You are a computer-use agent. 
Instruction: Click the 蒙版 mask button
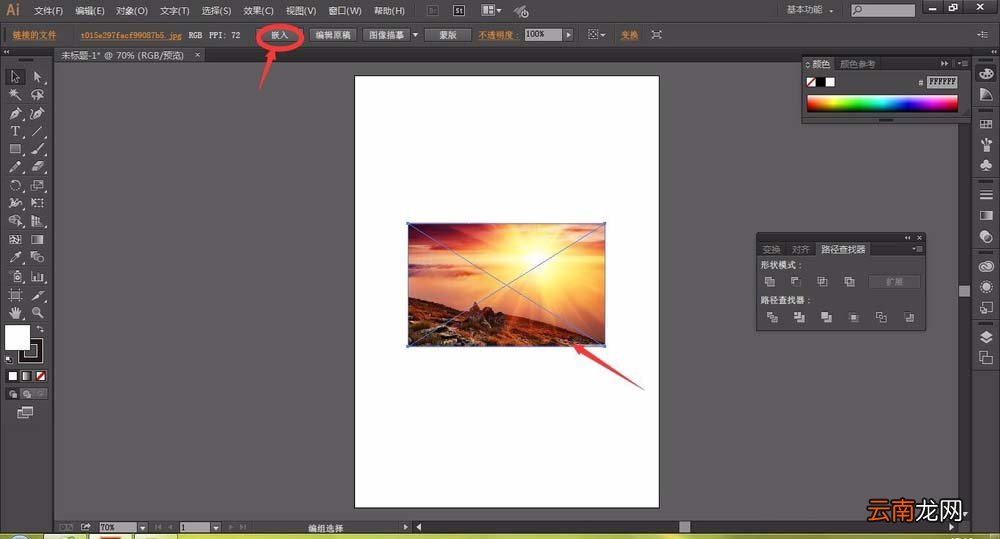coord(448,35)
